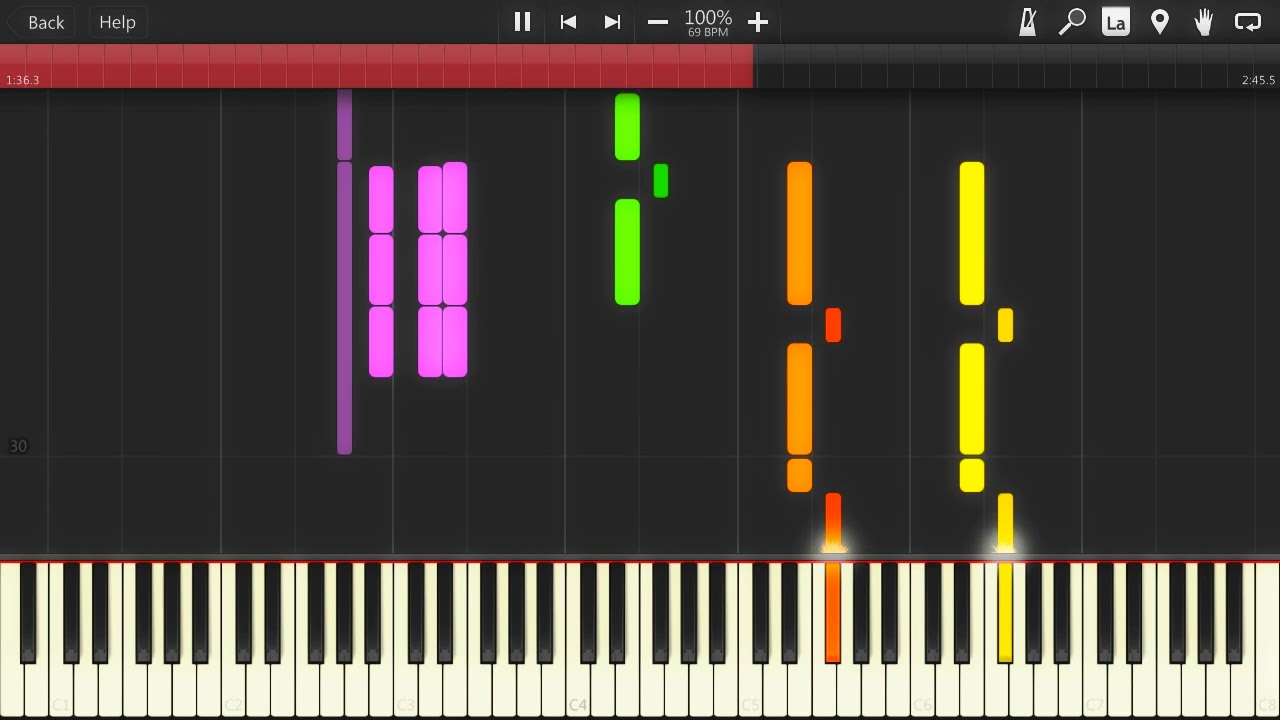Viewport: 1280px width, 720px height.
Task: Add a bookmark with the pin icon
Action: (1160, 22)
